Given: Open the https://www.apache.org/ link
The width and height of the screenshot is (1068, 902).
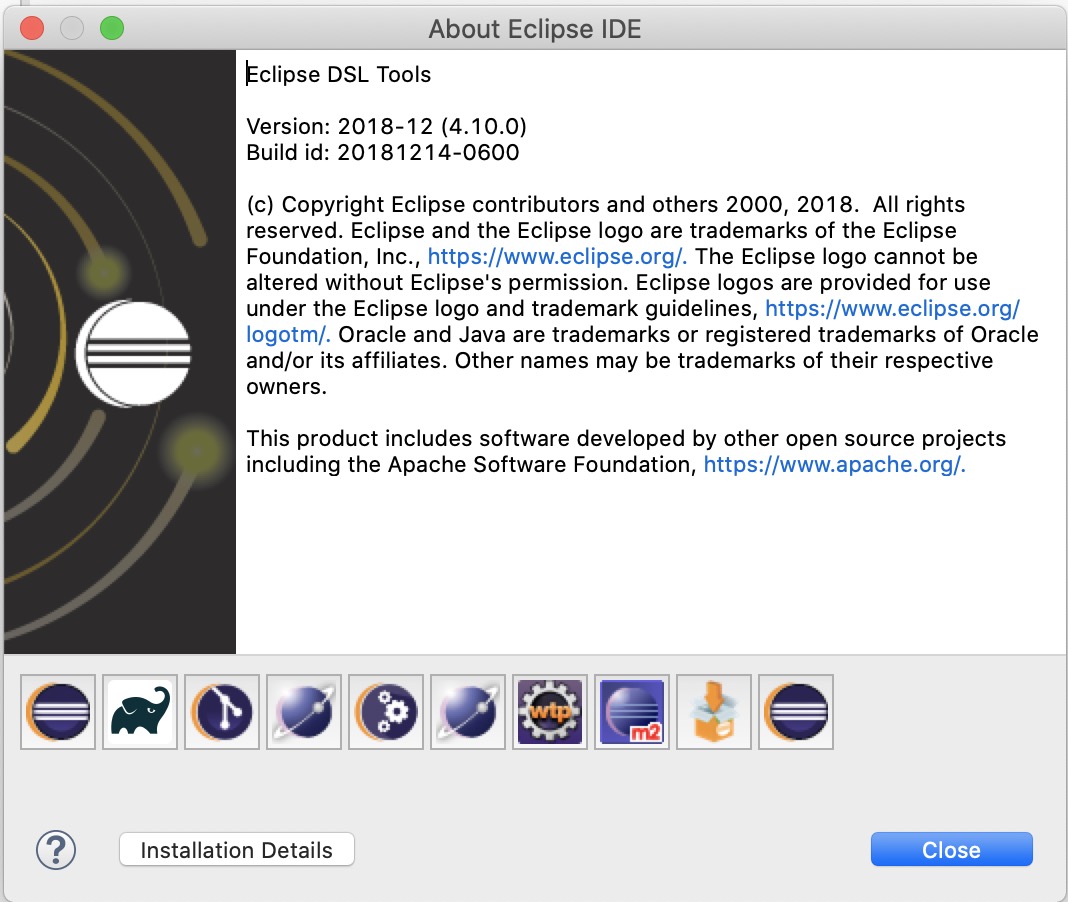Looking at the screenshot, I should pyautogui.click(x=834, y=464).
